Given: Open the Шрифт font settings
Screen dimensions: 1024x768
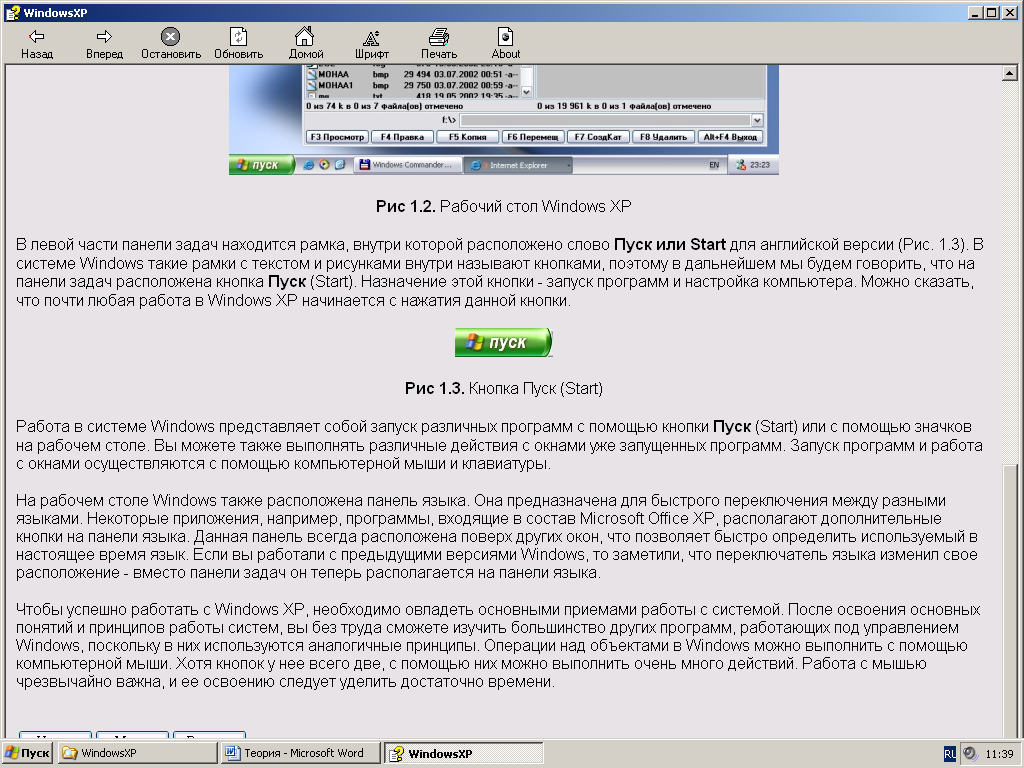Looking at the screenshot, I should (x=372, y=44).
